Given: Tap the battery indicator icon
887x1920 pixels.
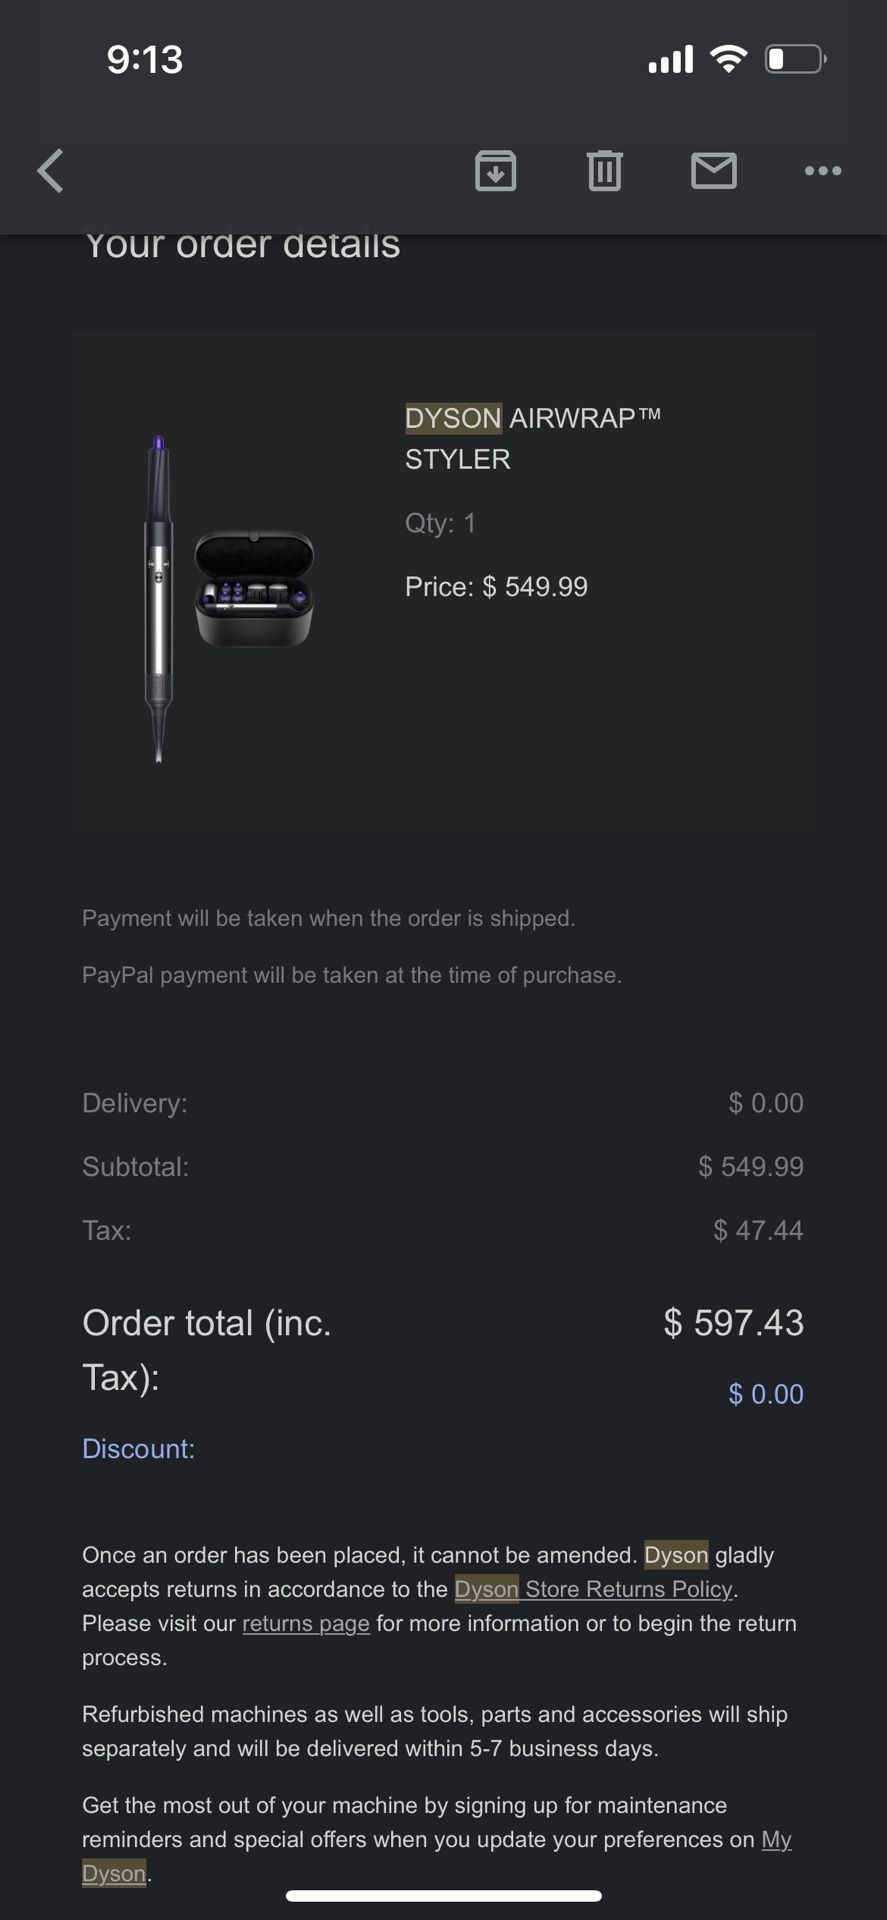Looking at the screenshot, I should point(795,59).
